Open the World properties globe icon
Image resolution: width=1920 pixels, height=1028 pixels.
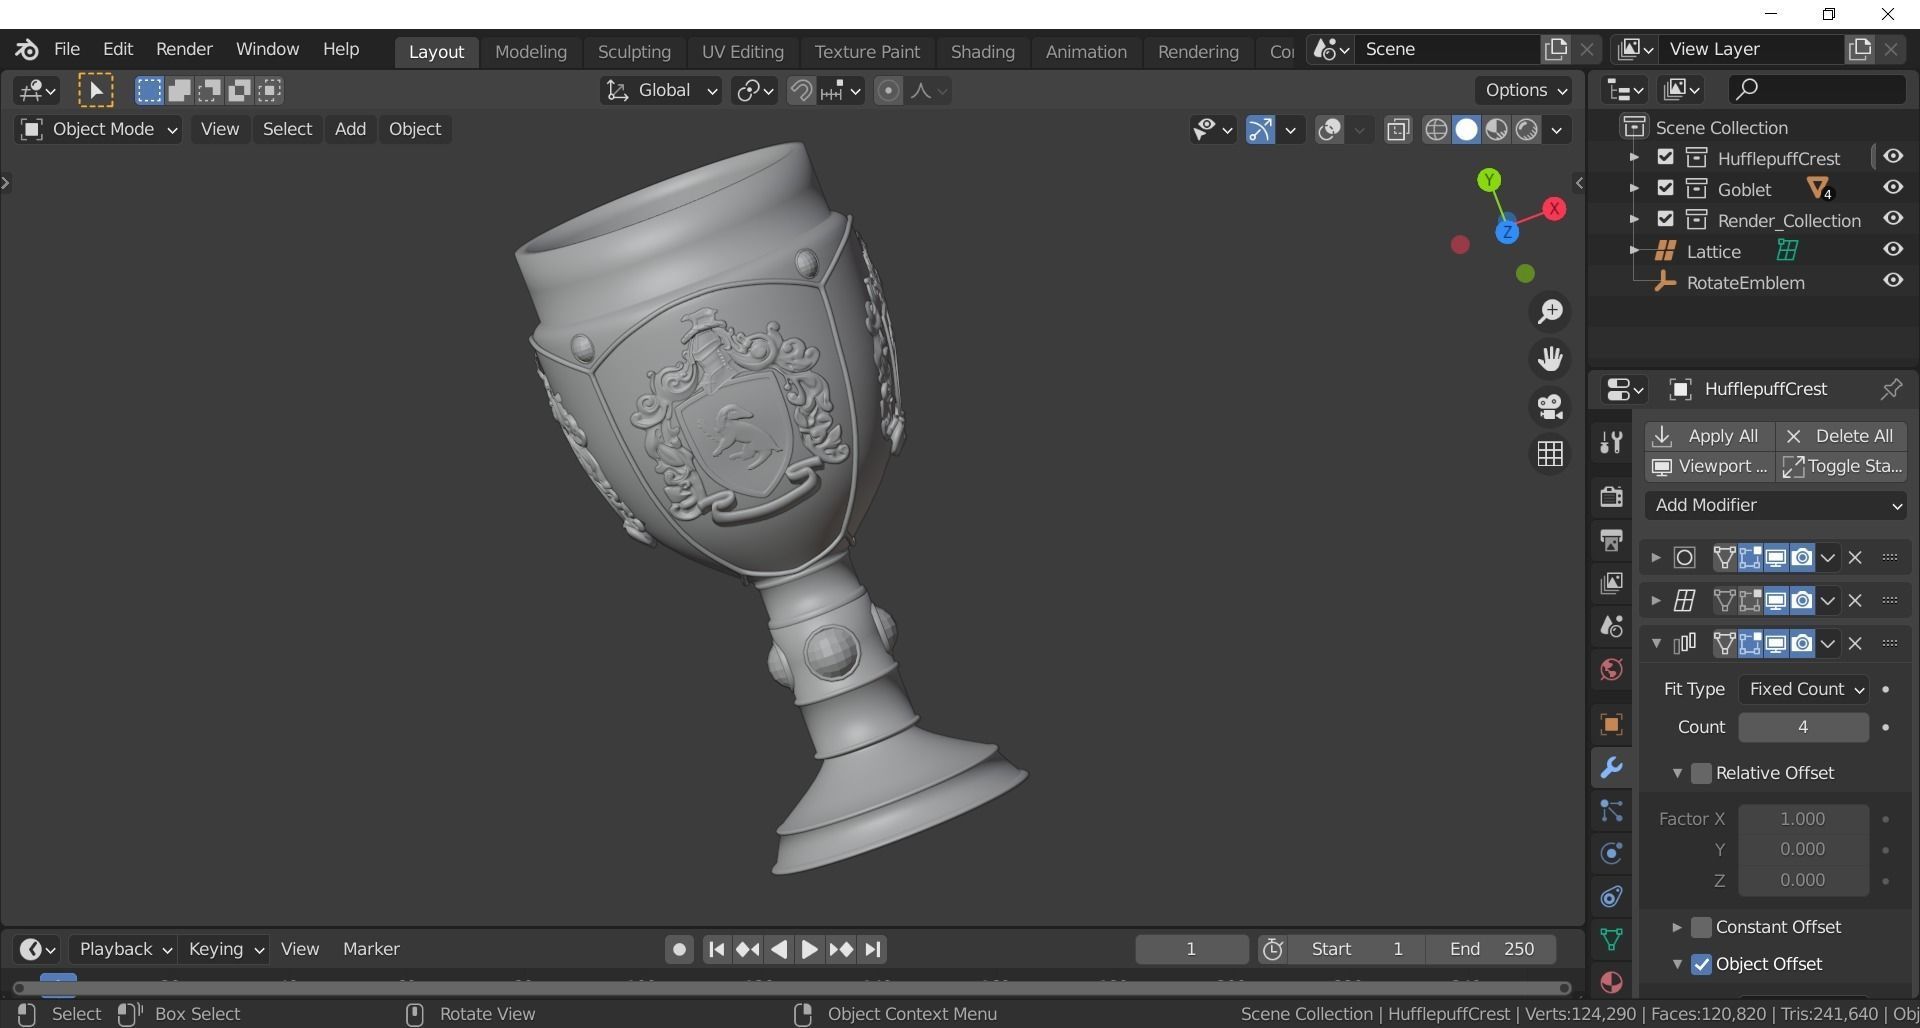click(x=1611, y=669)
